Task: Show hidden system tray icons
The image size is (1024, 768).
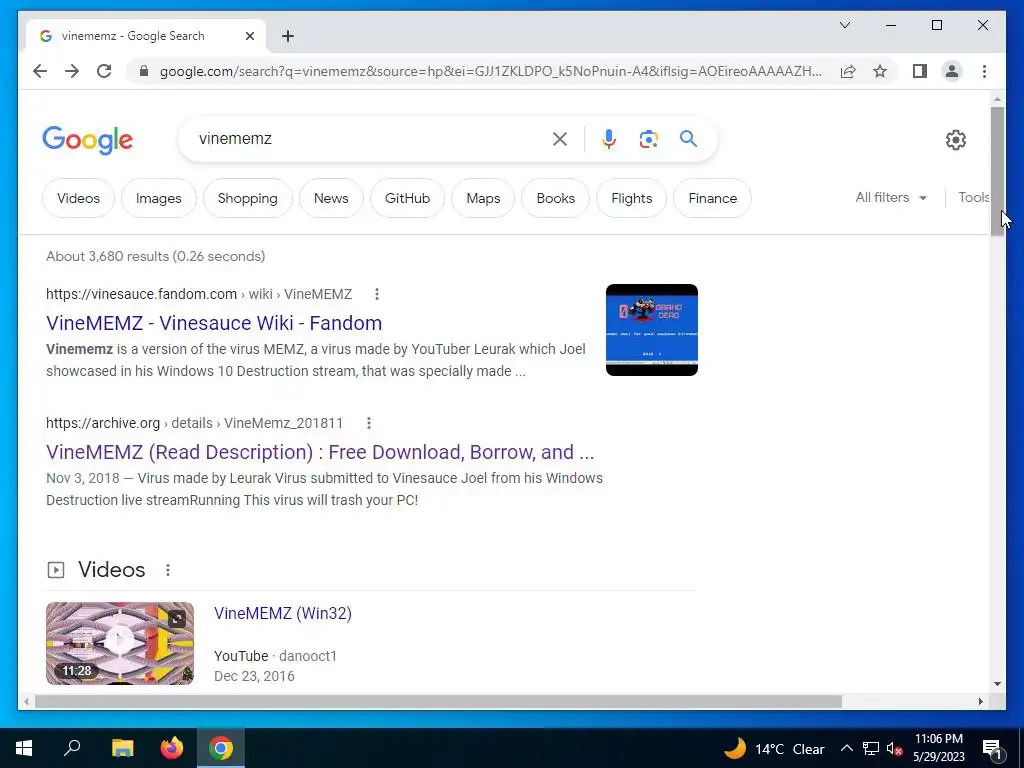Action: (x=846, y=748)
